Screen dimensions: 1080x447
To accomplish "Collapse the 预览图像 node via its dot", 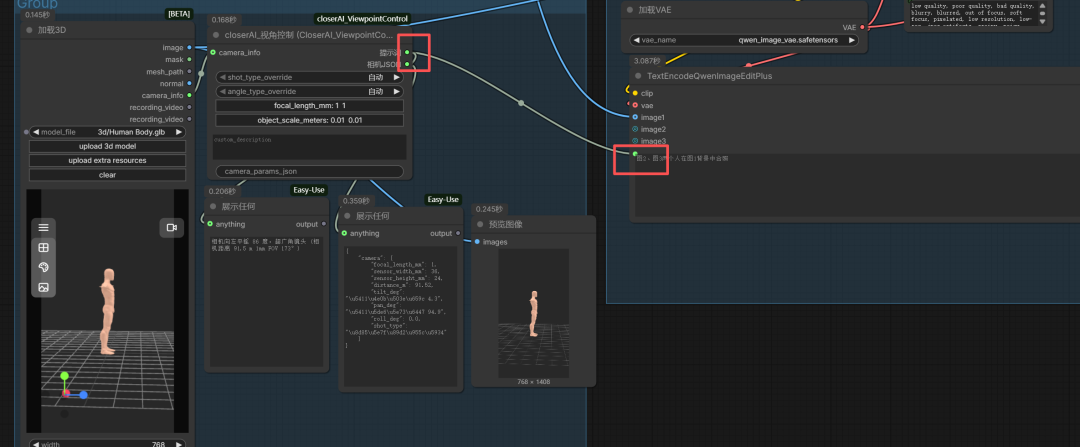I will (479, 225).
